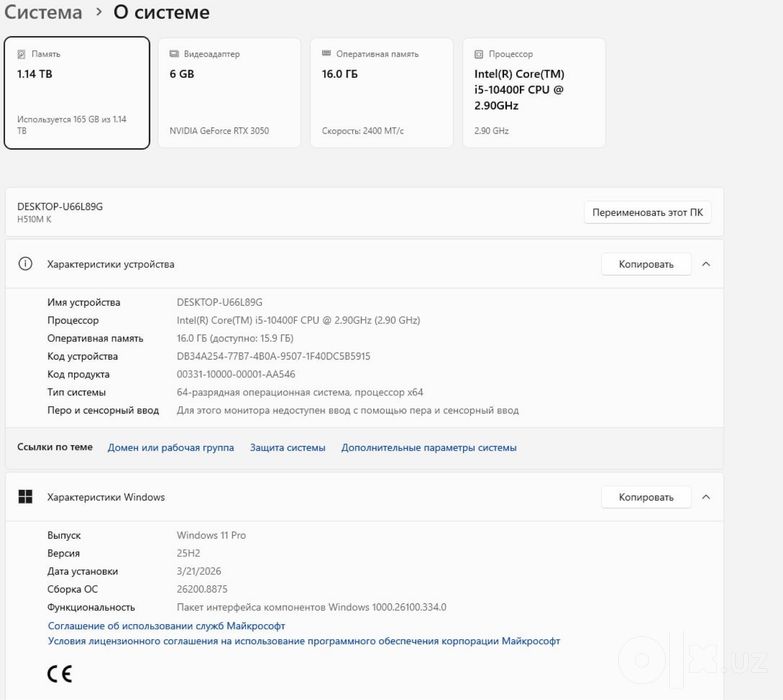This screenshot has height=700, width=783.
Task: Open Домен или рабочая группа link
Action: pyautogui.click(x=171, y=447)
